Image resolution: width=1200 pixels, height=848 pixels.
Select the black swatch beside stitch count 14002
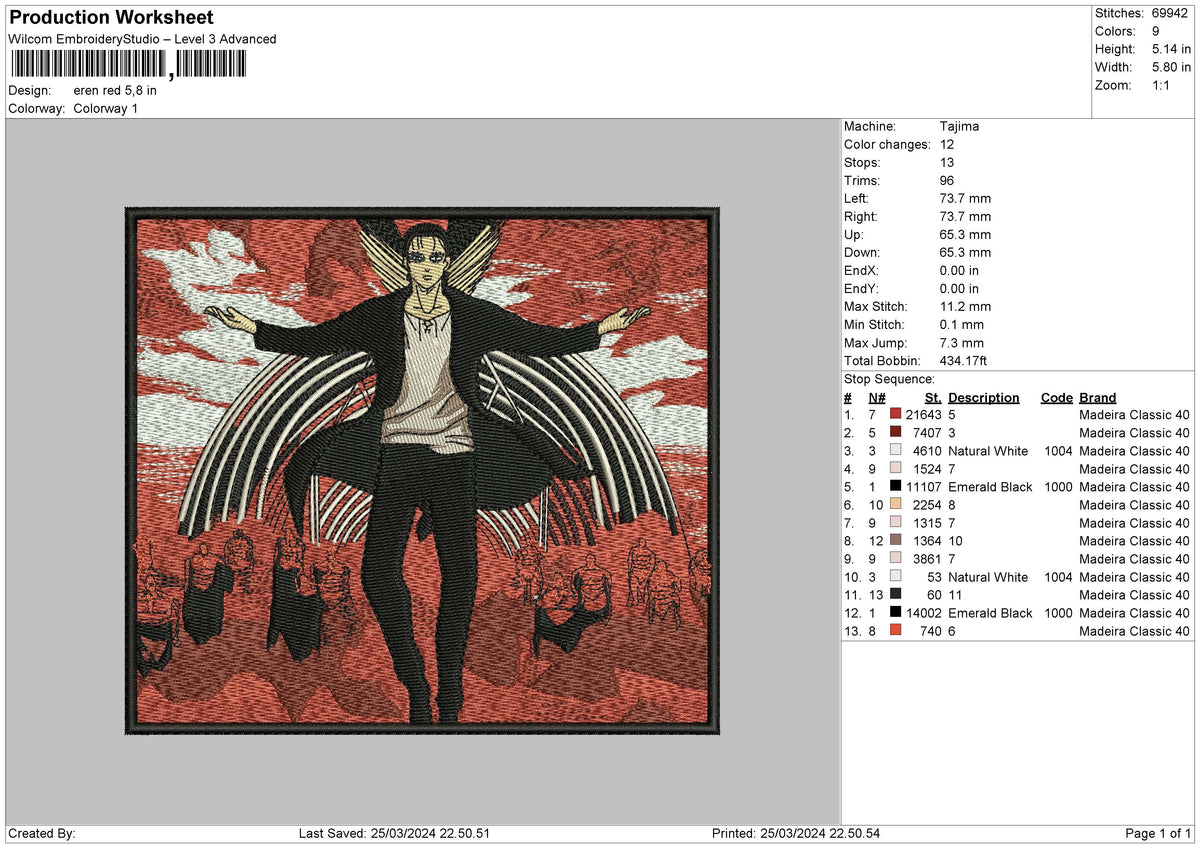895,612
